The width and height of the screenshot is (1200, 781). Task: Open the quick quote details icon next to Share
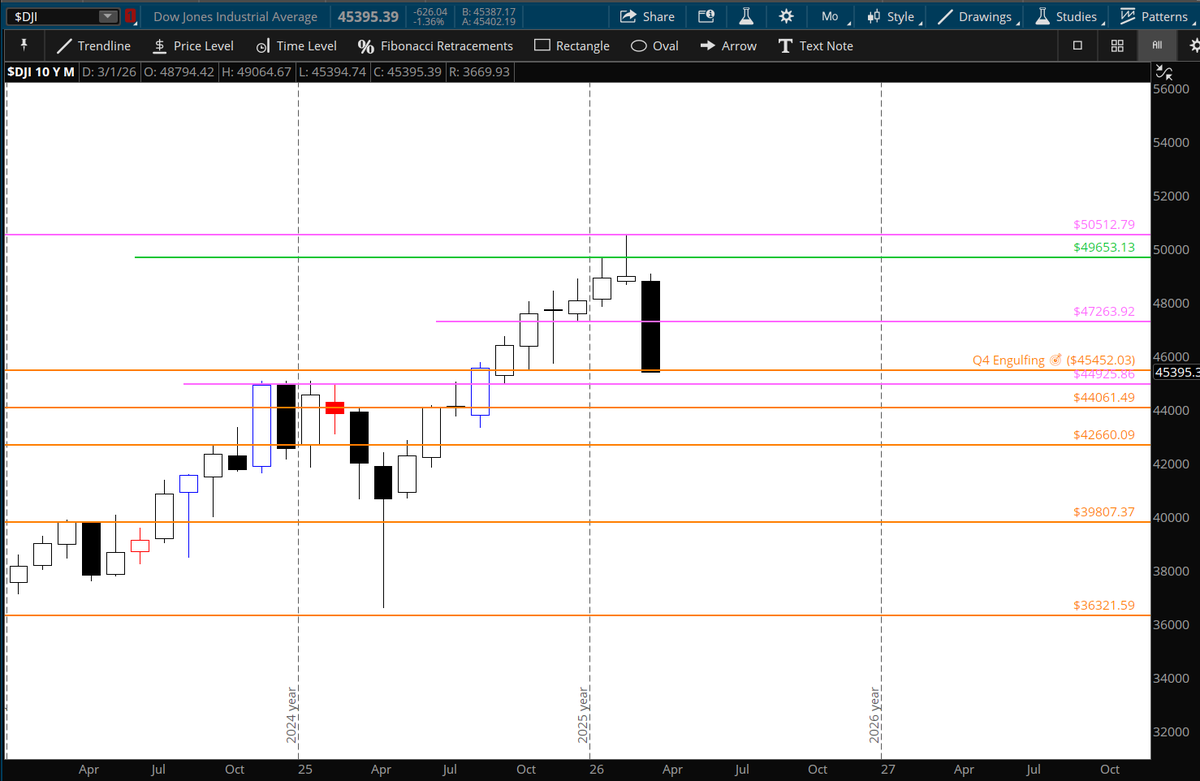pyautogui.click(x=706, y=16)
